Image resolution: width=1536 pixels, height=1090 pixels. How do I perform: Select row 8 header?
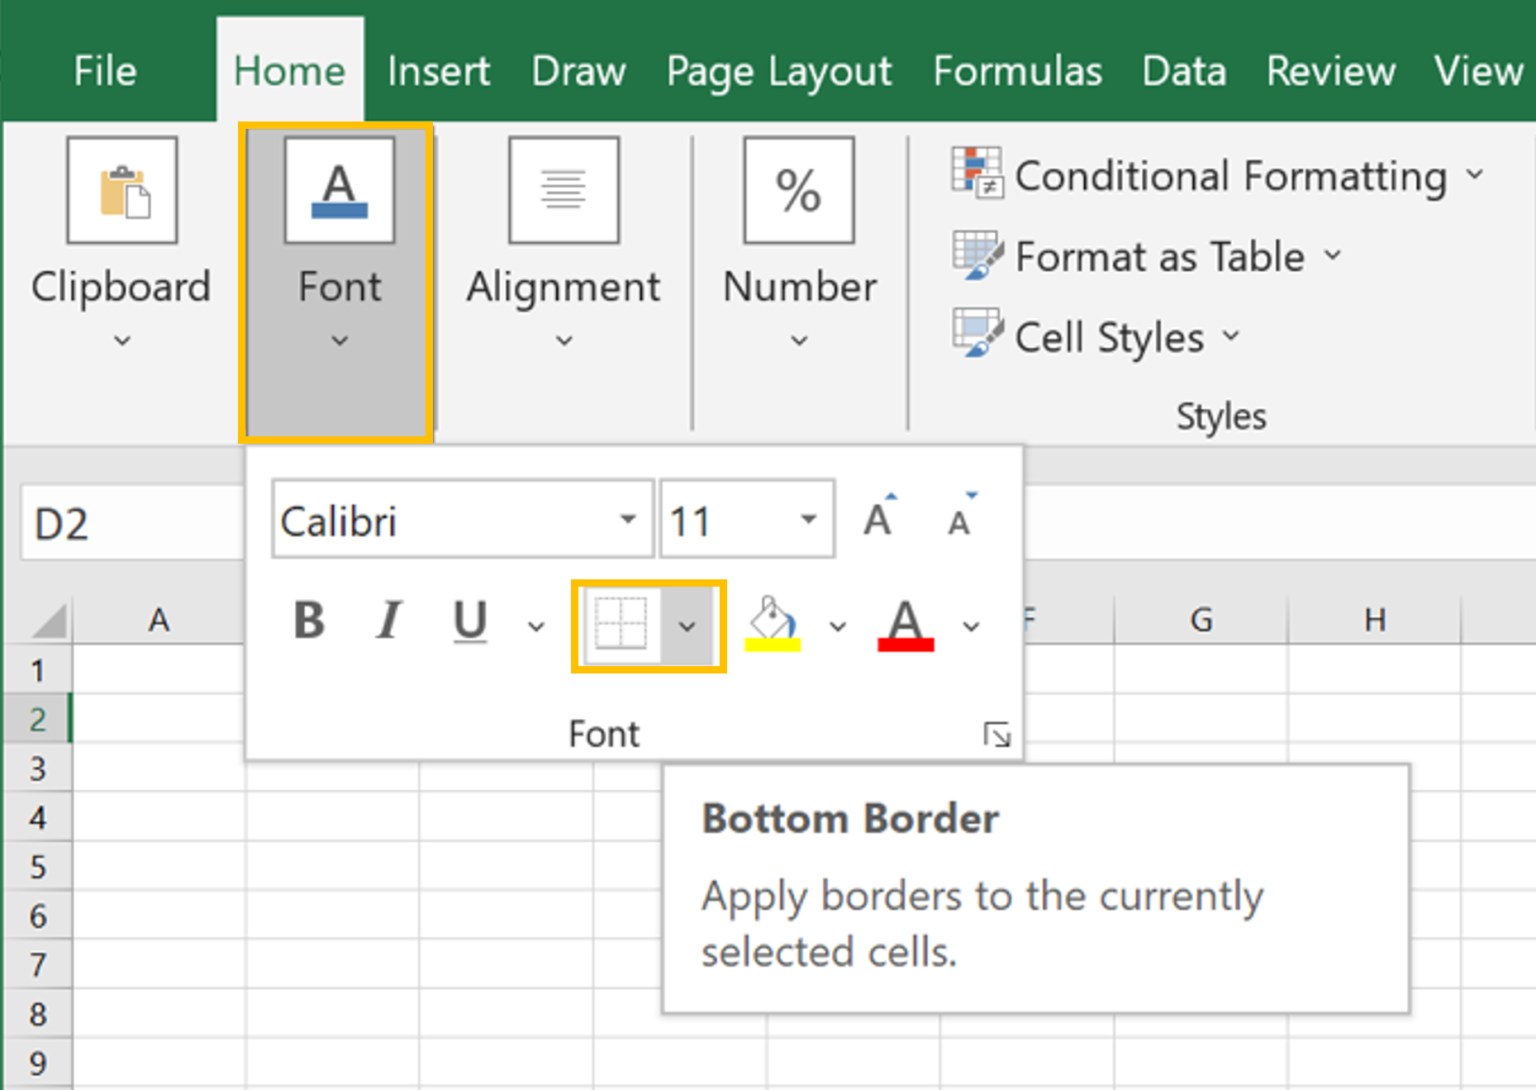(37, 1013)
